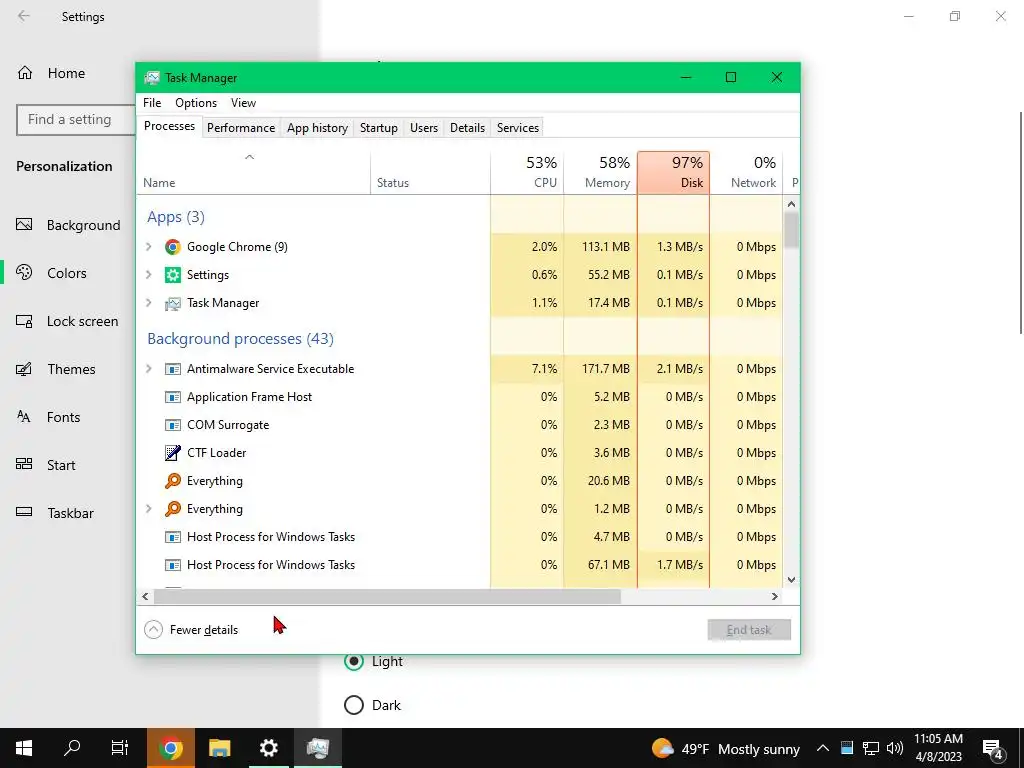
Task: Go back with Settings back arrow
Action: click(24, 16)
